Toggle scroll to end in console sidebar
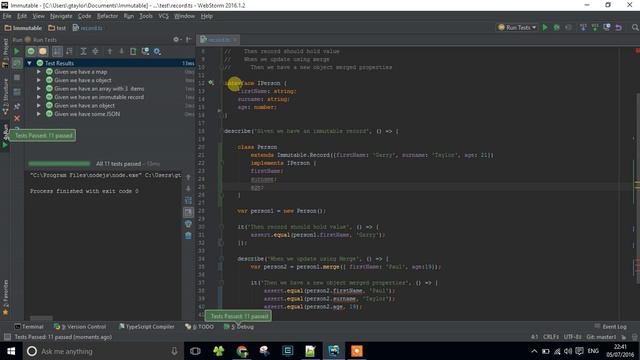The width and height of the screenshot is (640, 360). point(188,212)
